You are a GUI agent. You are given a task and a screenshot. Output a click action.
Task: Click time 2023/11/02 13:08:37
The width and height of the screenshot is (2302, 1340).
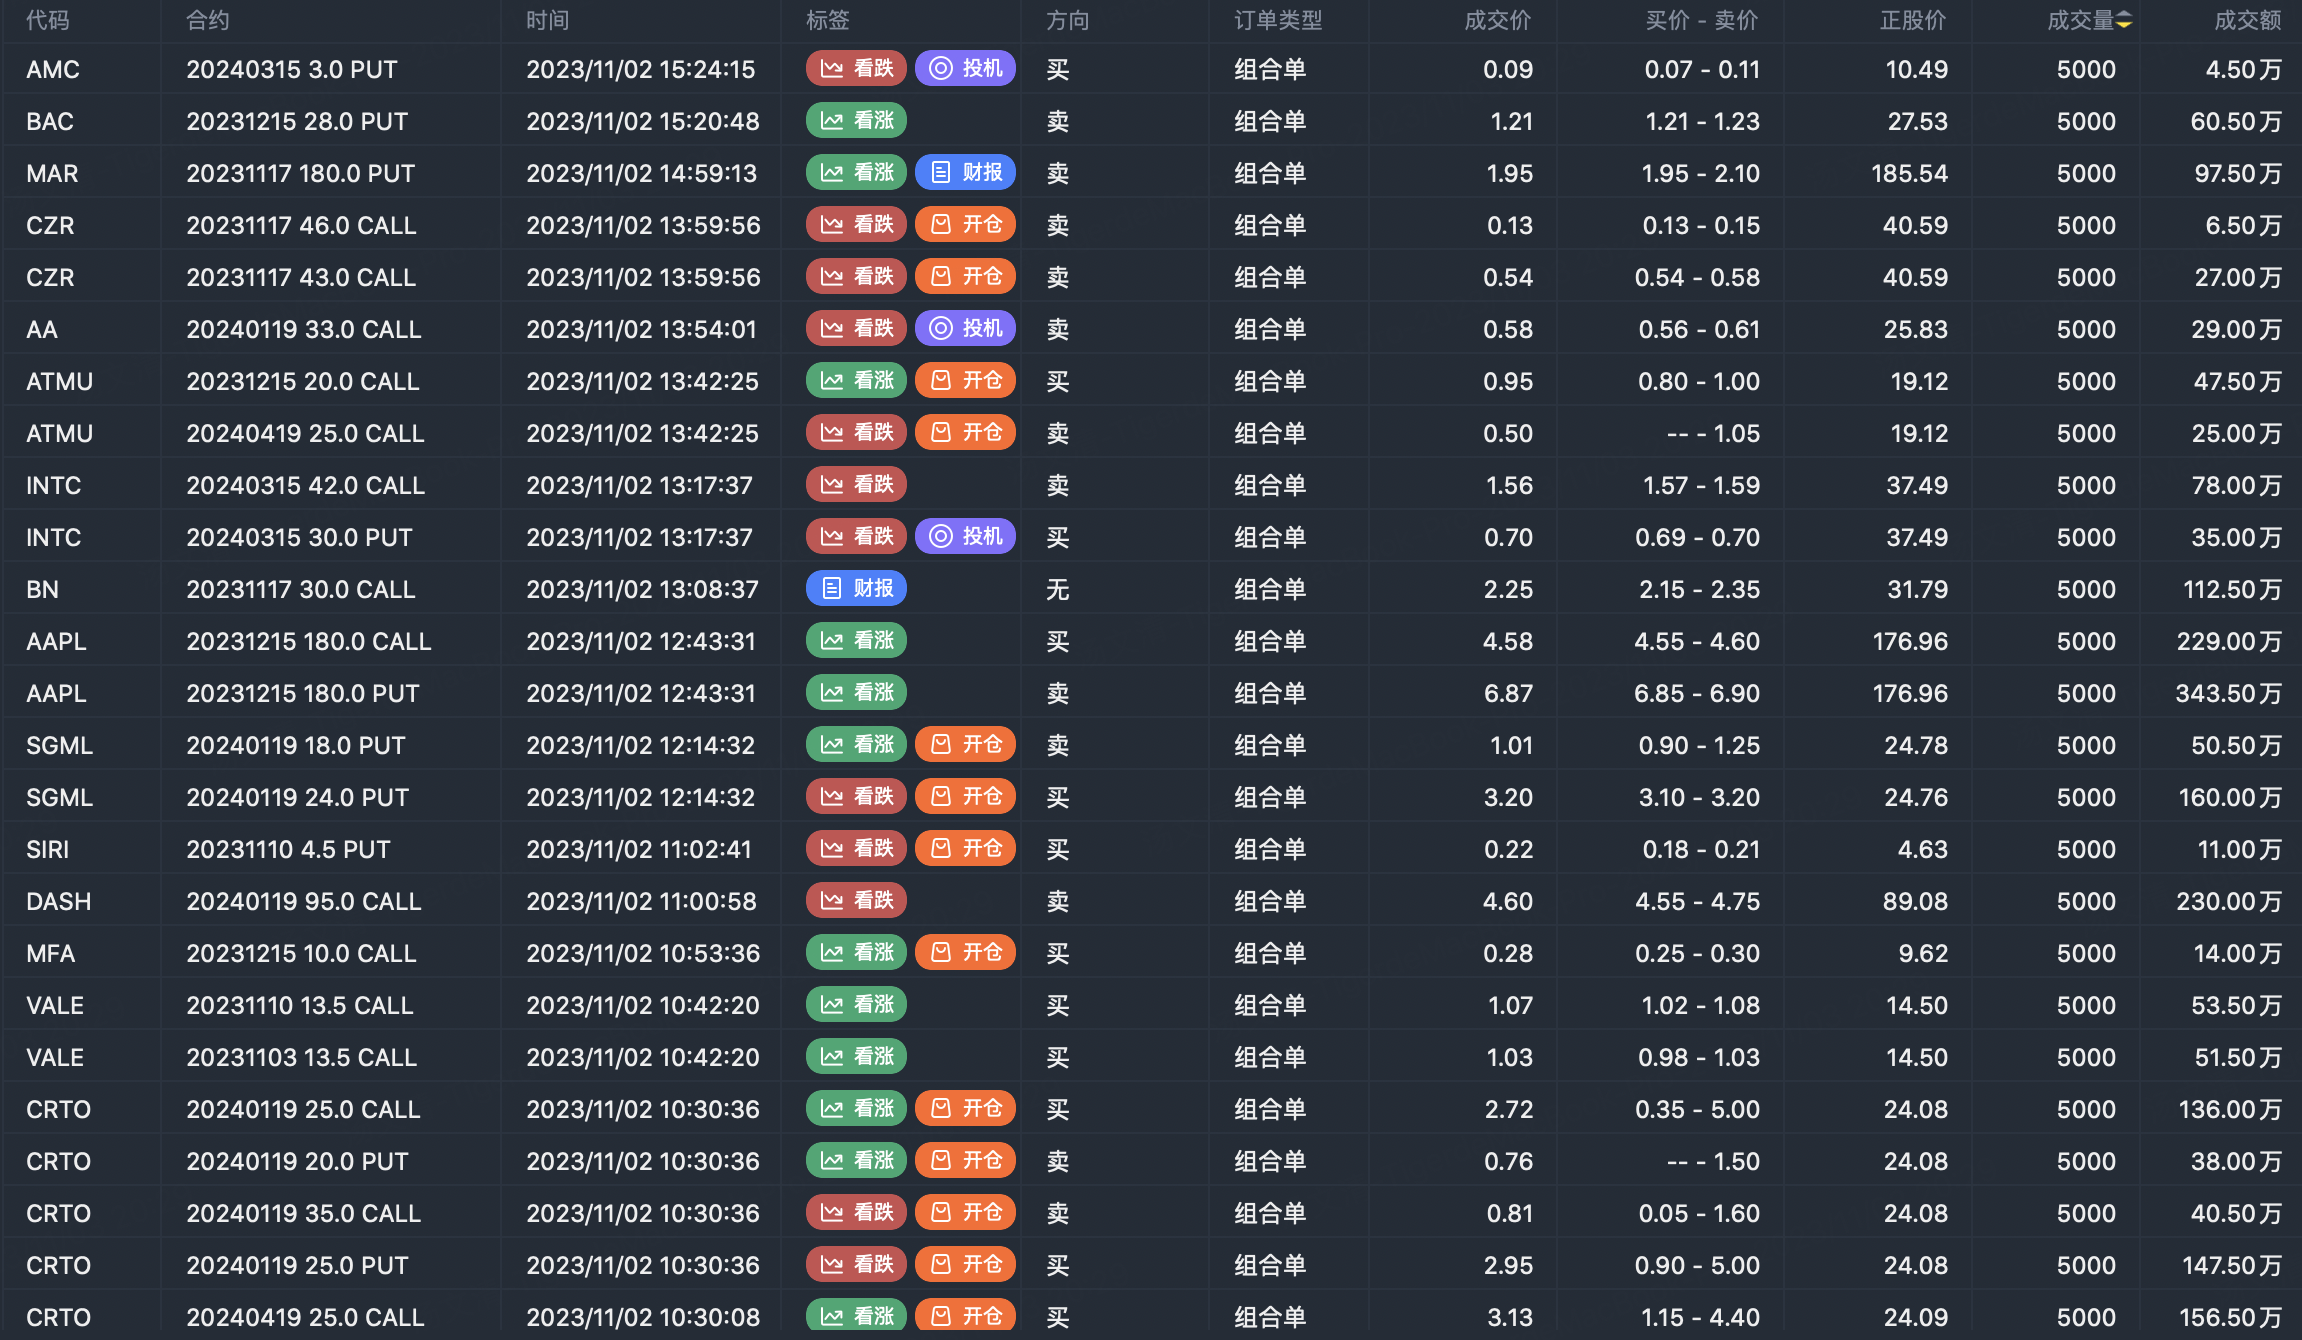(x=642, y=589)
